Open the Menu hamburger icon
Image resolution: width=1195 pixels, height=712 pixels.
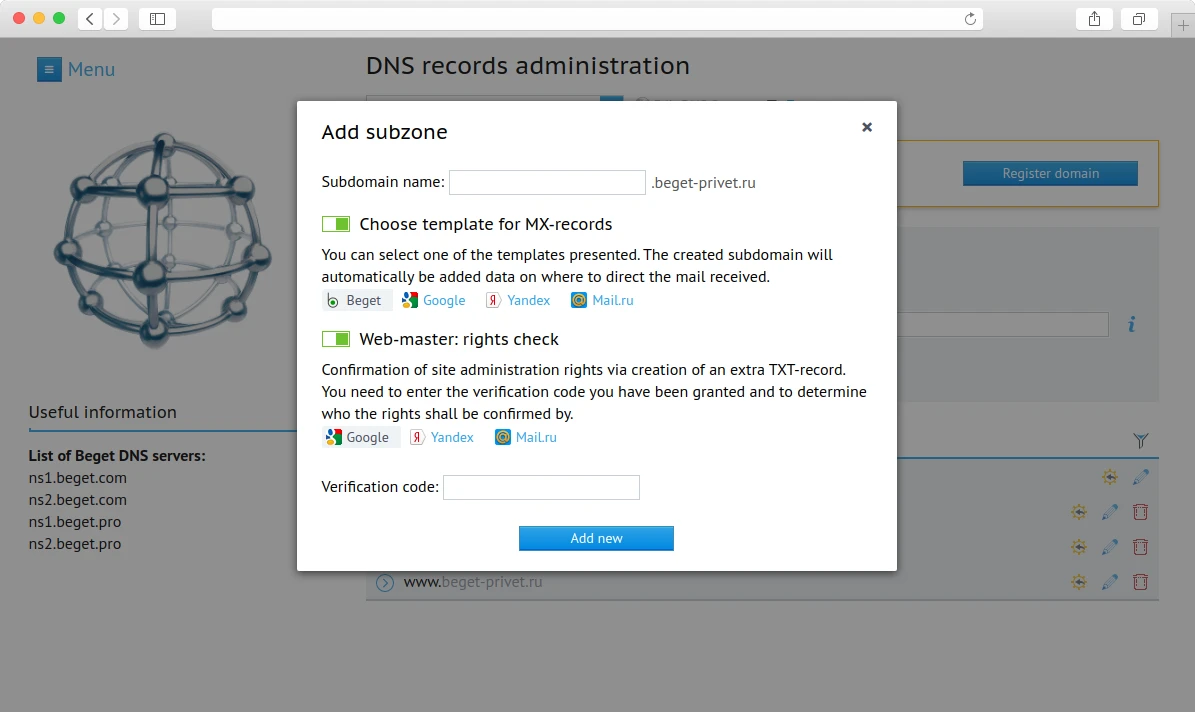click(49, 69)
